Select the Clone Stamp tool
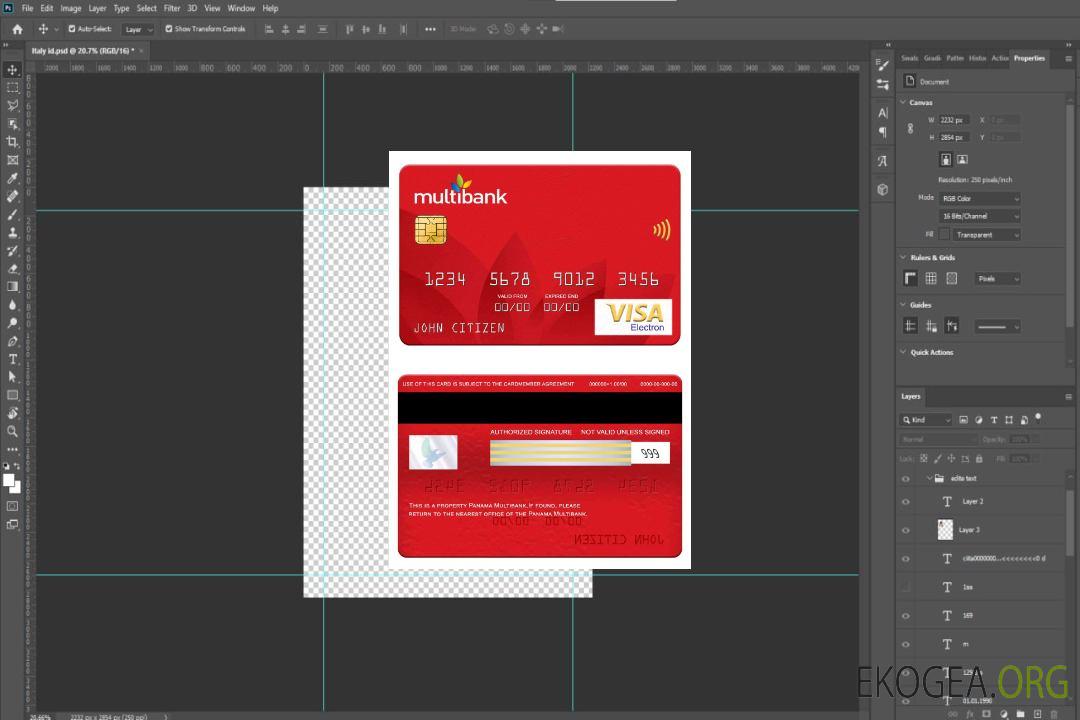The width and height of the screenshot is (1080, 720). 12,232
